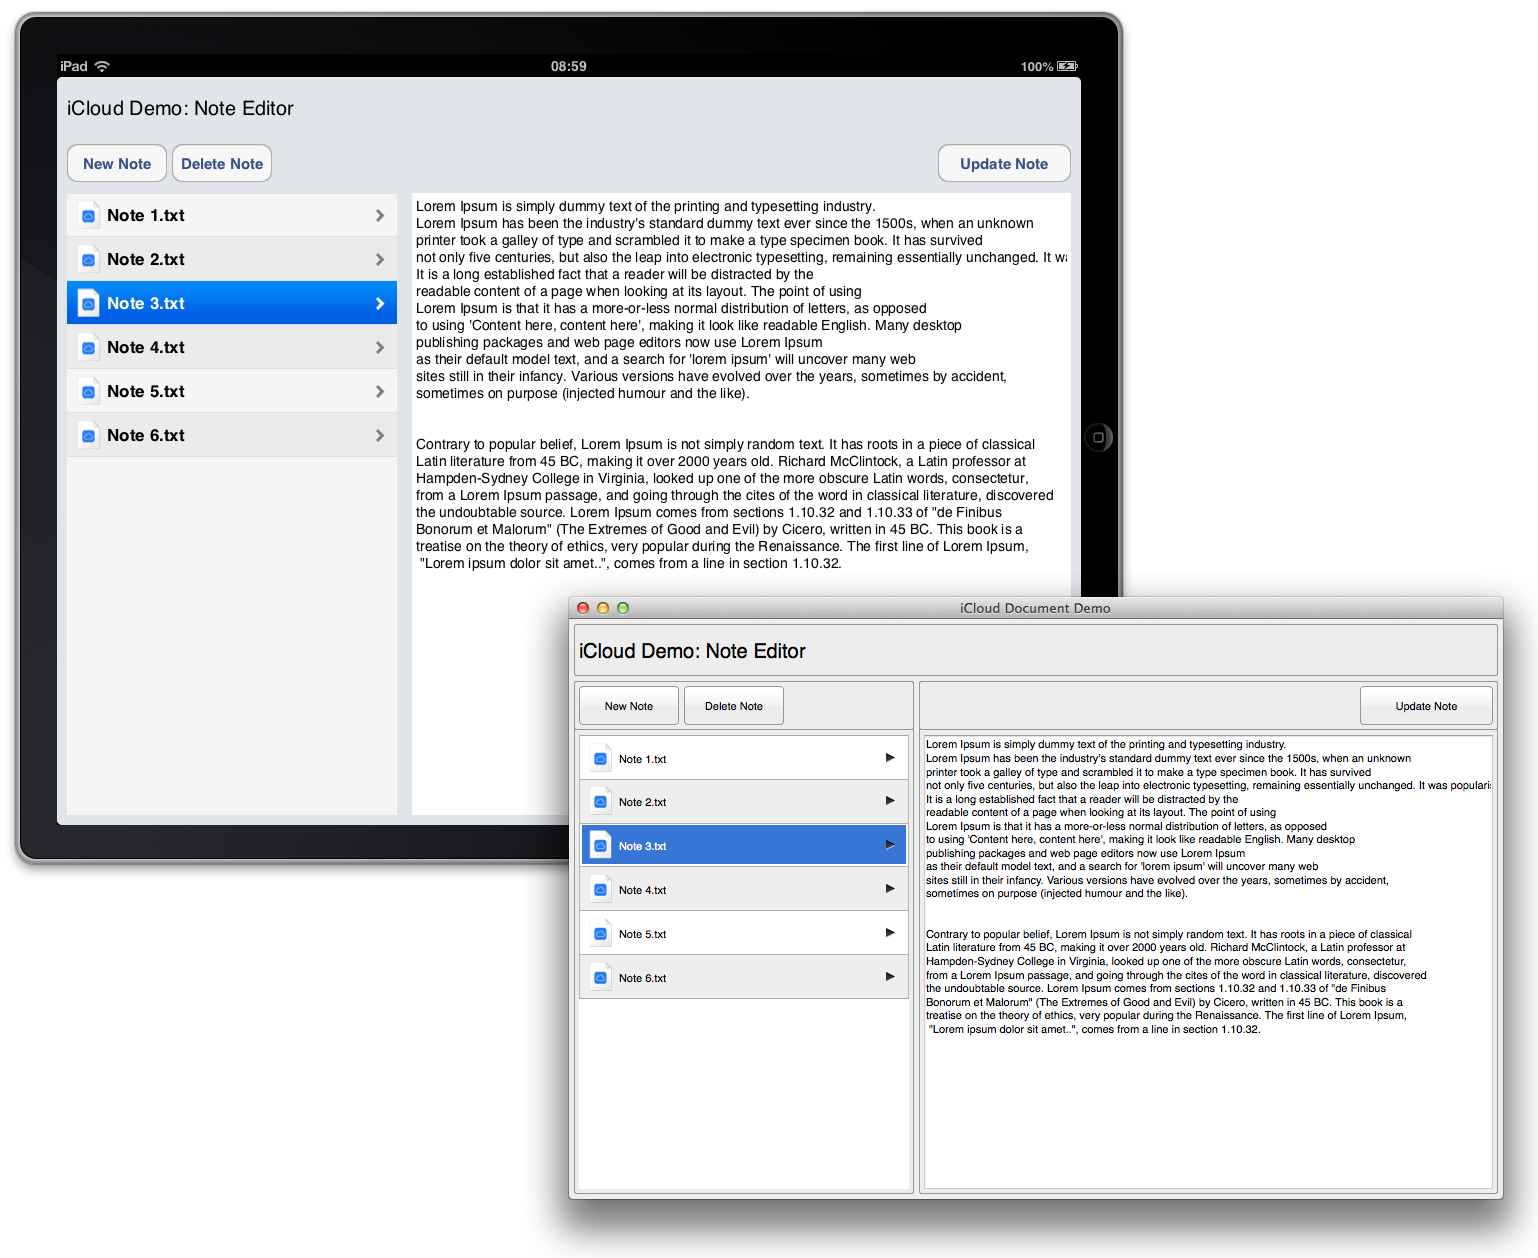Click the Note 5.txt document icon in Mac window
The width and height of the screenshot is (1538, 1258).
pyautogui.click(x=600, y=934)
